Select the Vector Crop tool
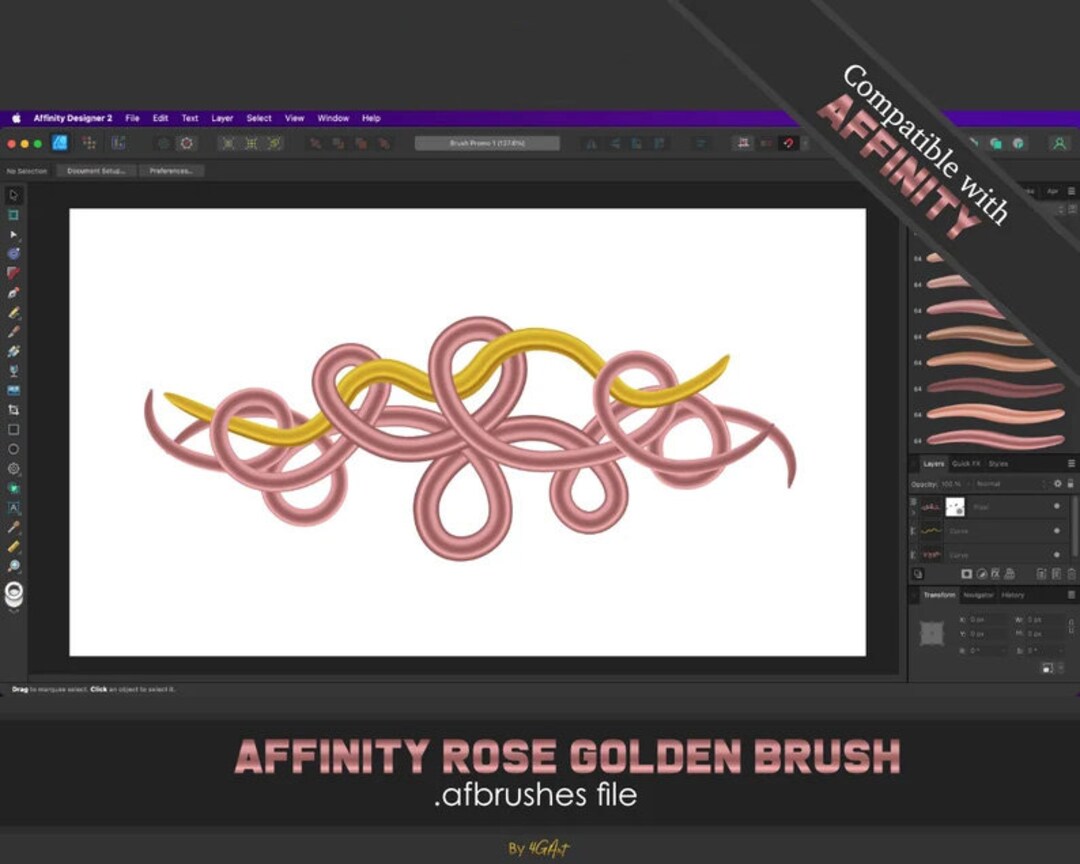The height and width of the screenshot is (864, 1080). (x=13, y=410)
